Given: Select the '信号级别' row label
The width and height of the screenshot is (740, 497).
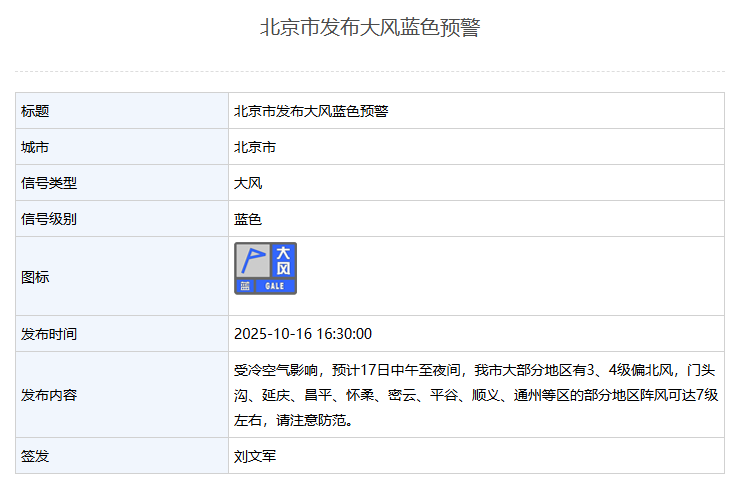Looking at the screenshot, I should tap(49, 219).
